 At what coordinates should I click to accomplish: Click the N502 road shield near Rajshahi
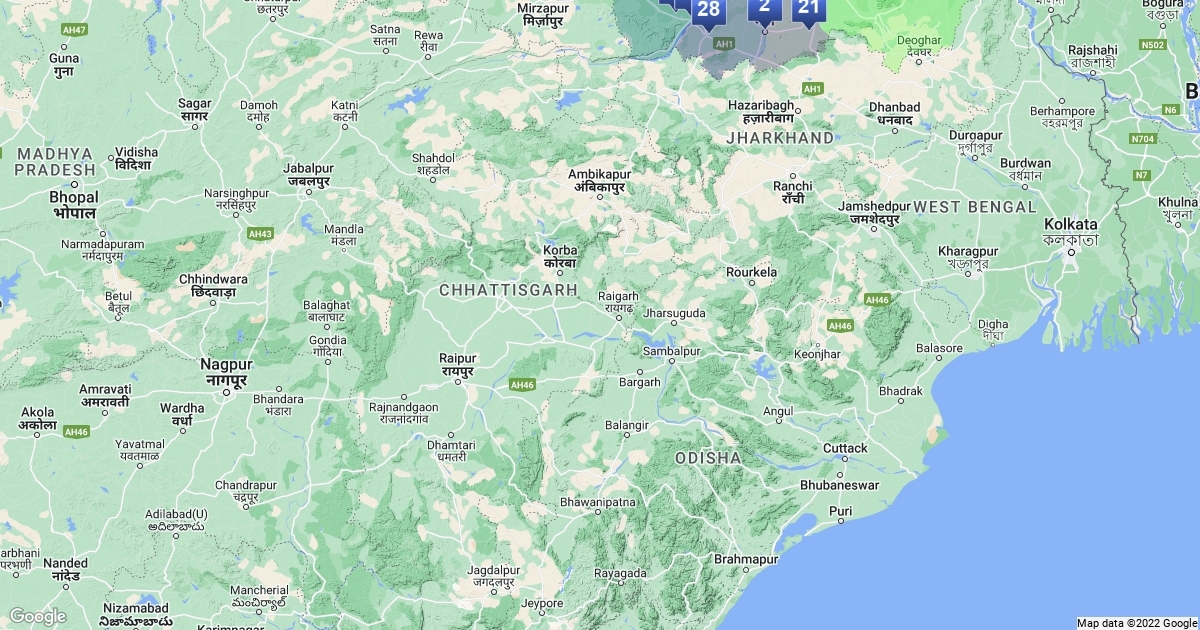1154,45
